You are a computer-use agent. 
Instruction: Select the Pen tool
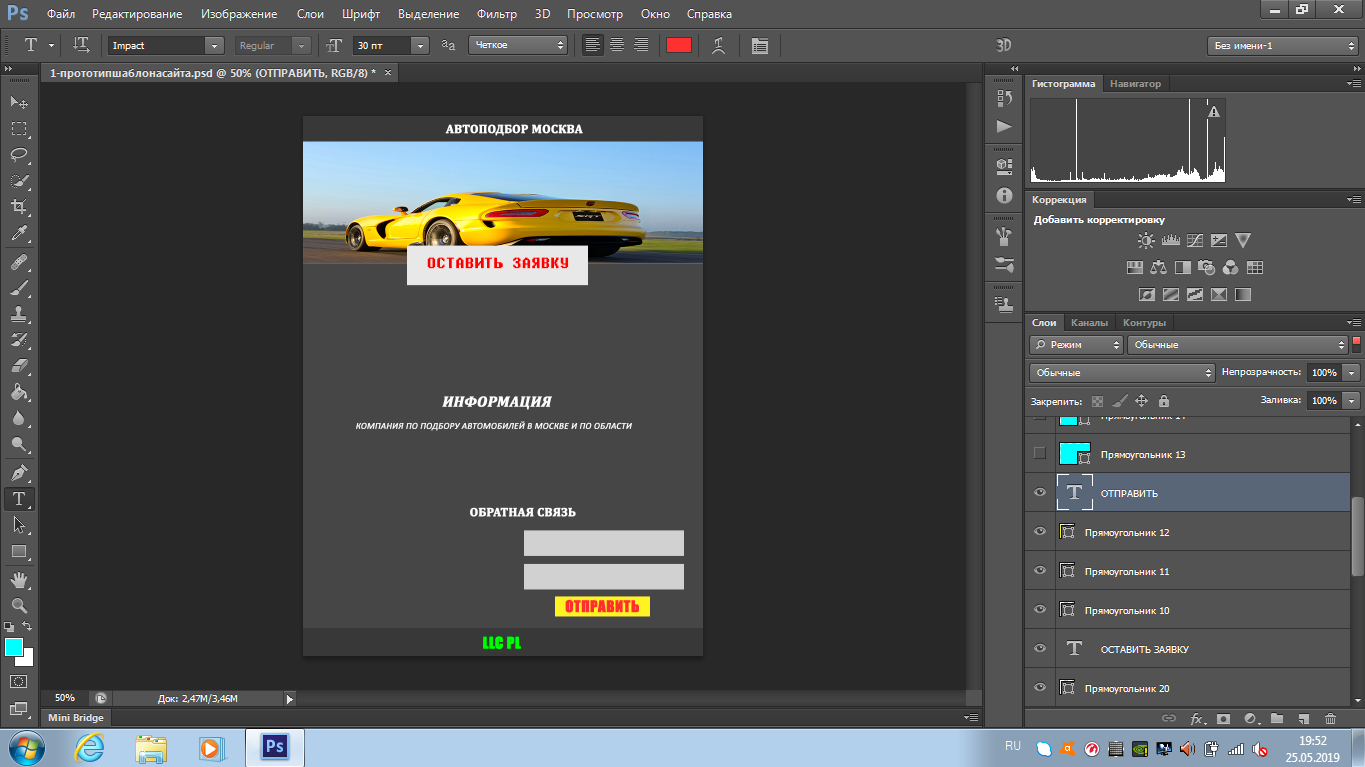(x=18, y=472)
